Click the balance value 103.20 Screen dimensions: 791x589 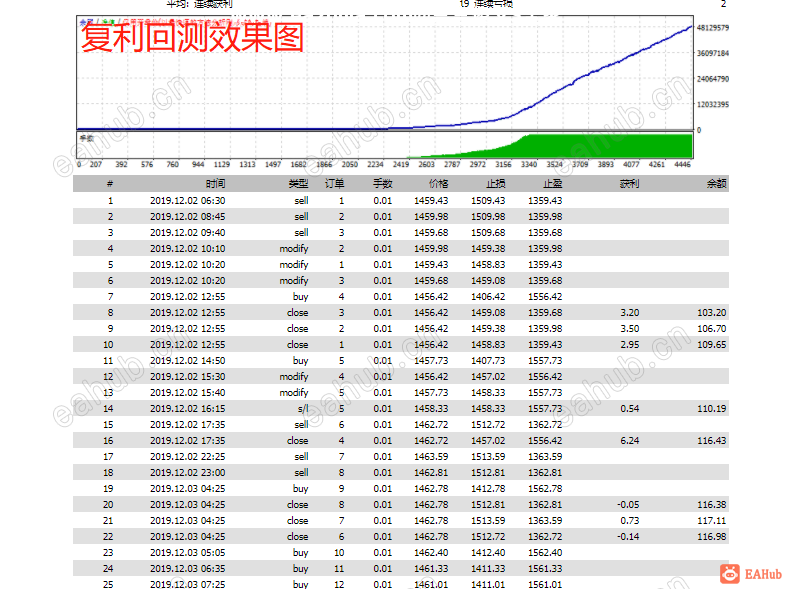[712, 313]
